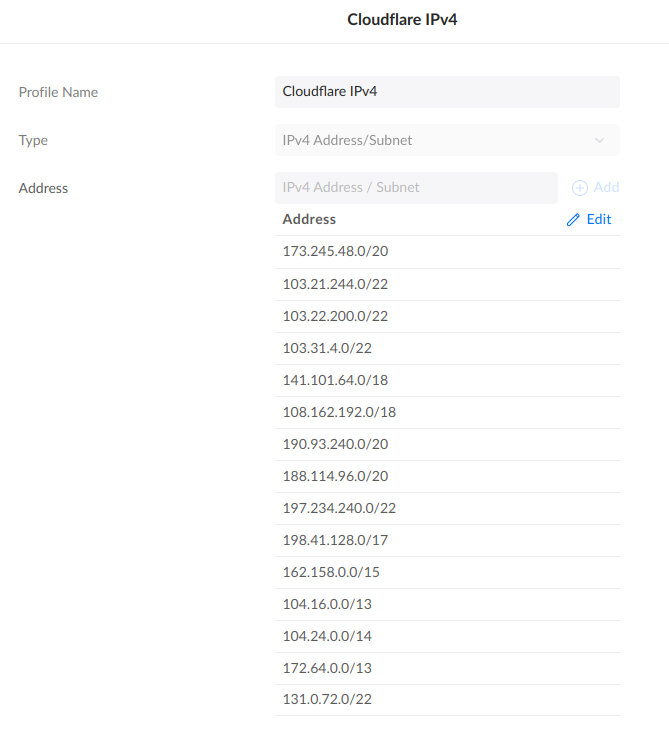Click the 103.22.200.0/22 entry

coord(335,316)
